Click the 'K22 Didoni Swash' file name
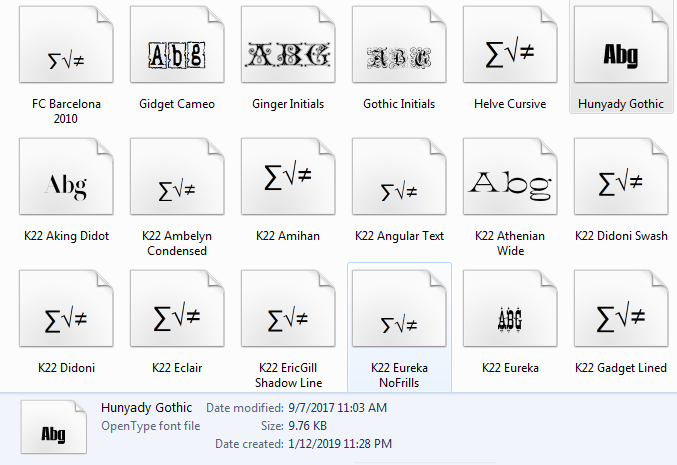The height and width of the screenshot is (465, 677). [621, 236]
